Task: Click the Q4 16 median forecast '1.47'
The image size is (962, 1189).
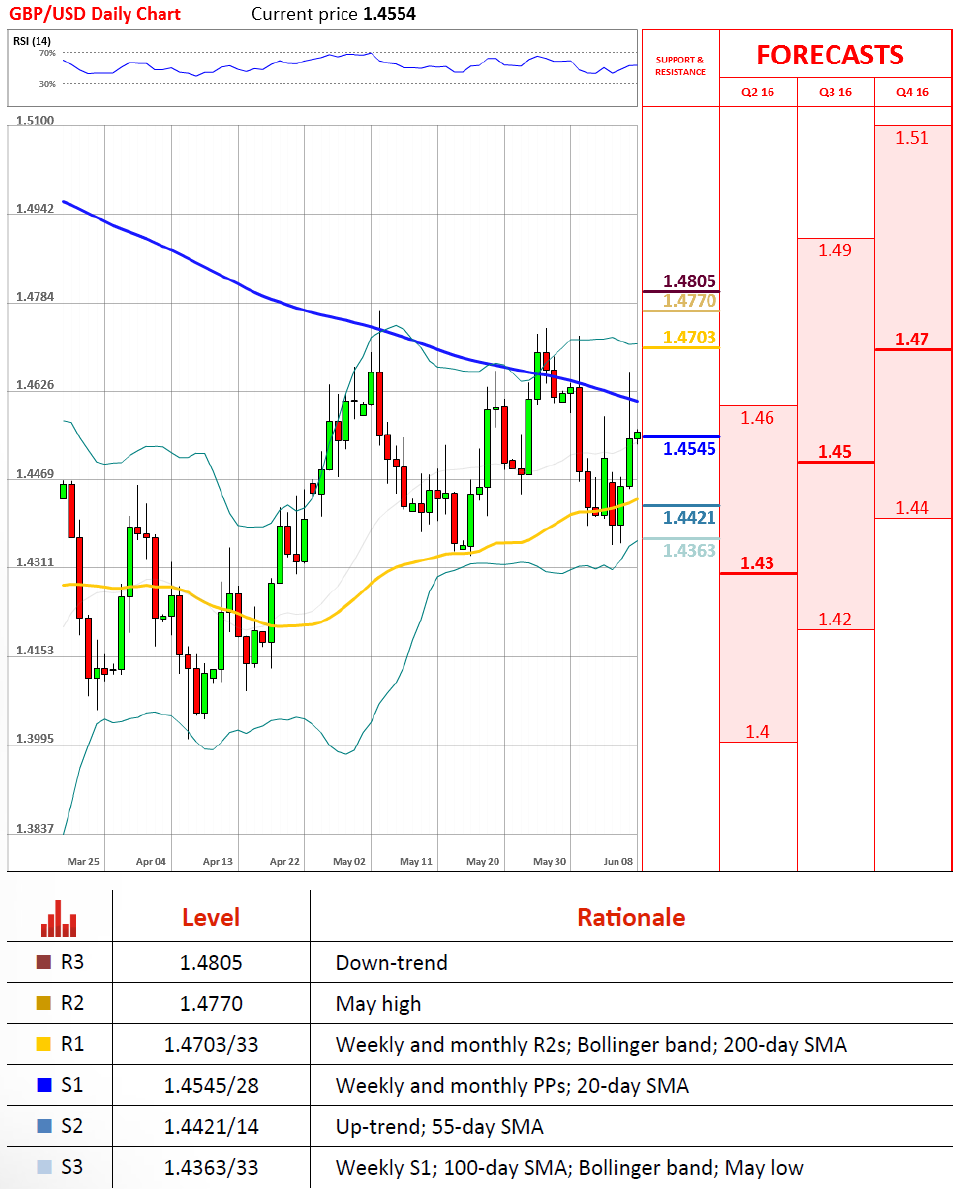Action: (x=911, y=339)
